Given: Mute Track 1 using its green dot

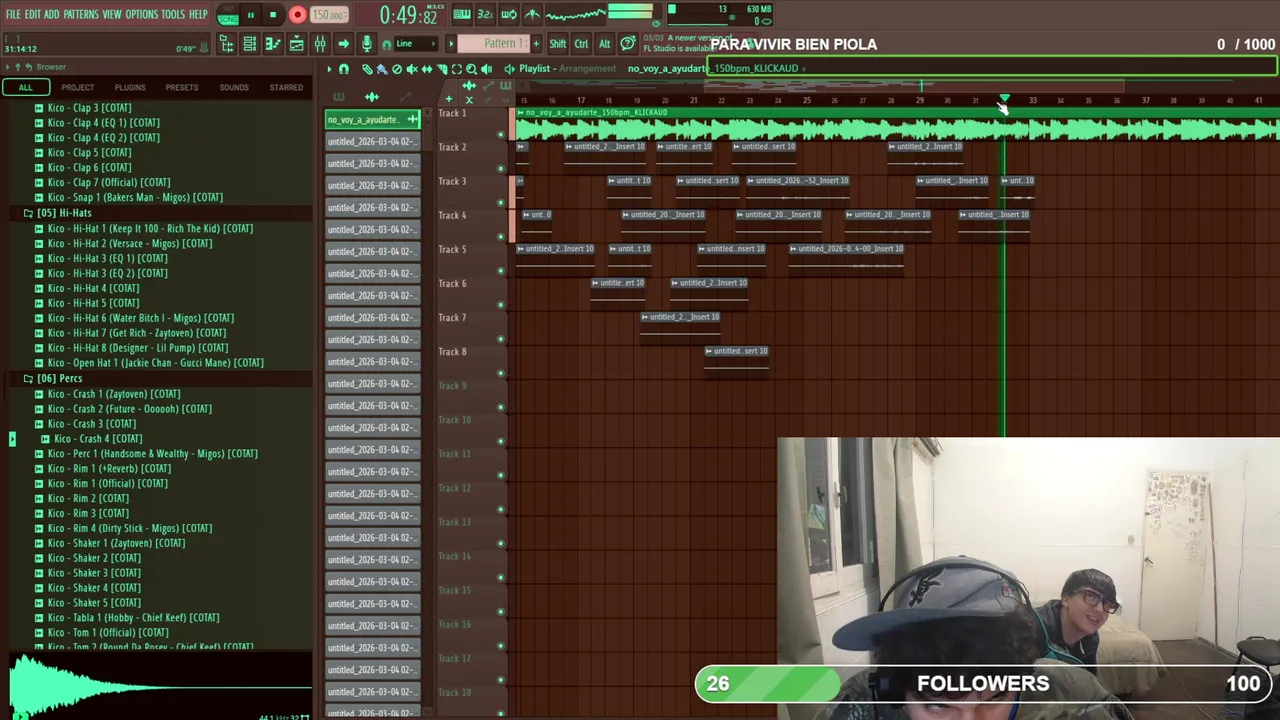Looking at the screenshot, I should [x=501, y=134].
